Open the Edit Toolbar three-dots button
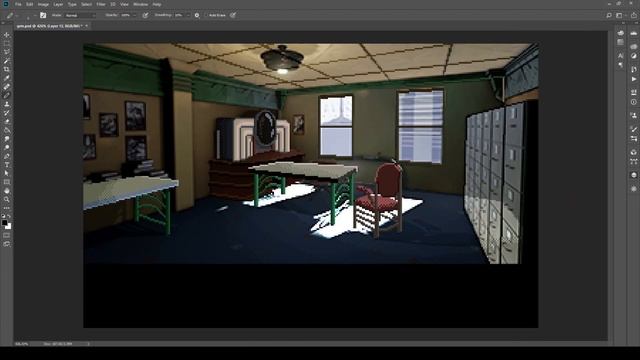This screenshot has height=360, width=640. [7, 208]
